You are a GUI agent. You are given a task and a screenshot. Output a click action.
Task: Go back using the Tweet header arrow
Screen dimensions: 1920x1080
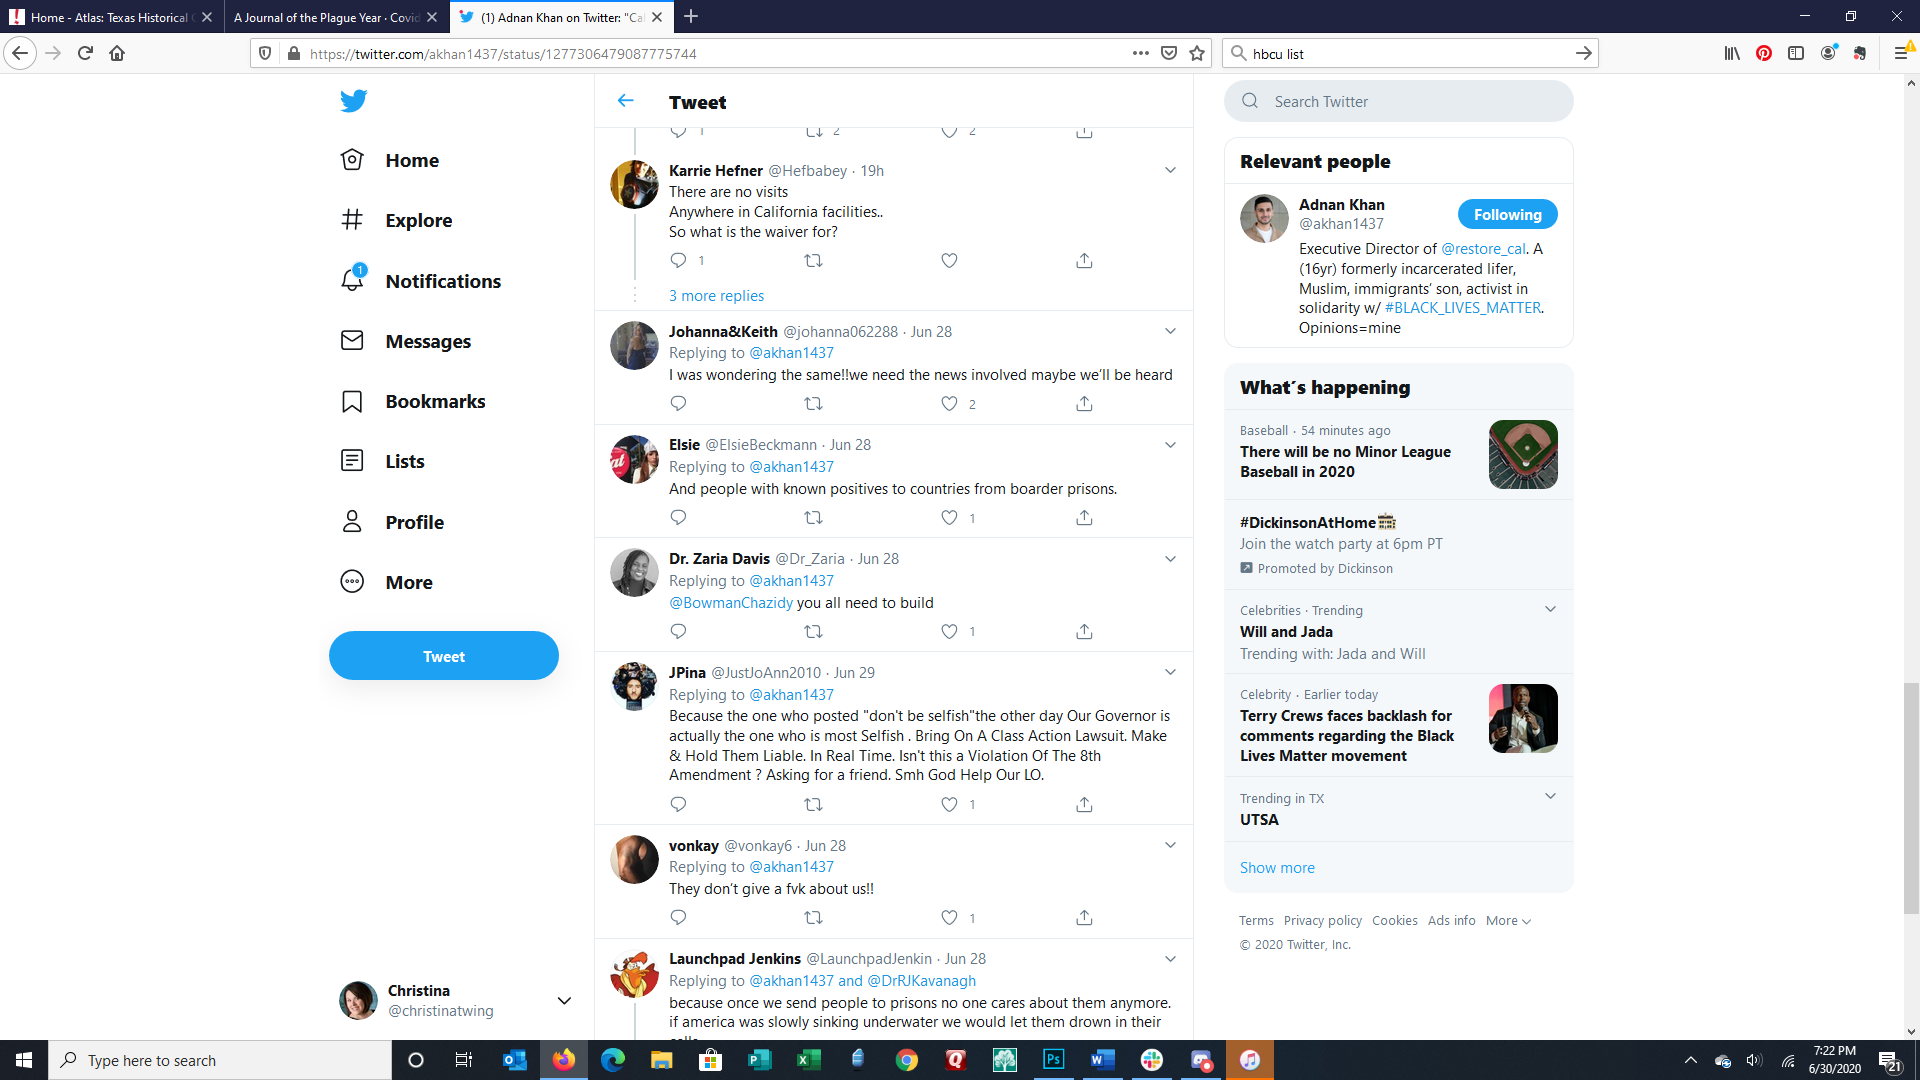626,100
